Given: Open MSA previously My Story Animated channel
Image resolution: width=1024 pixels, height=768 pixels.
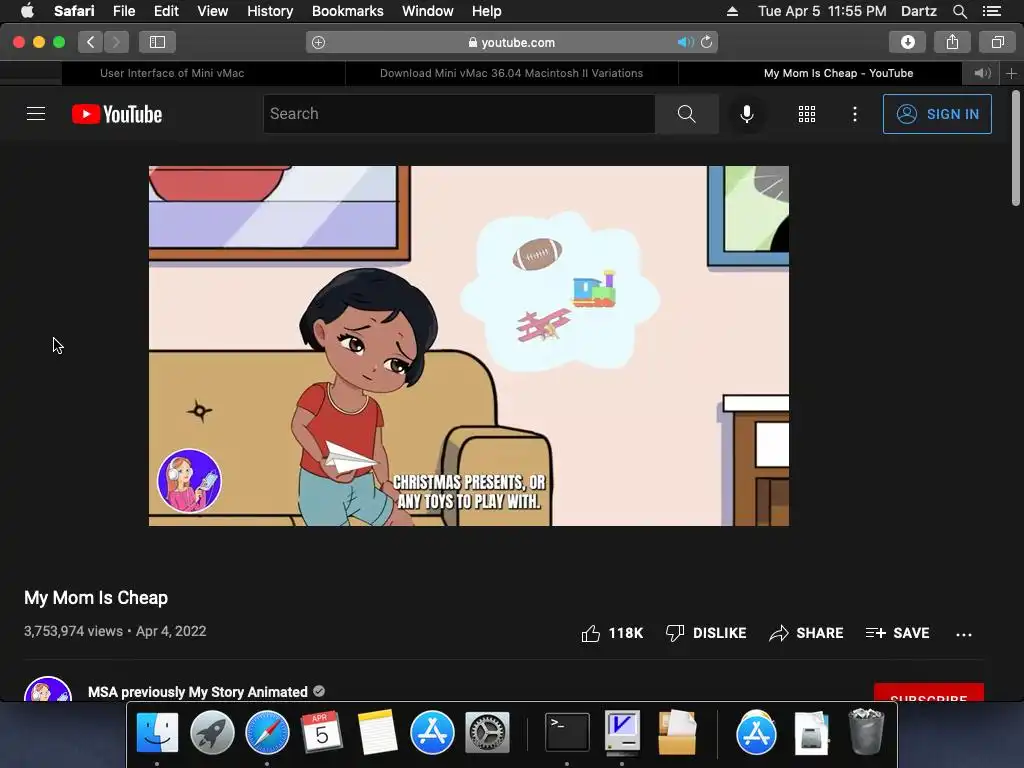Looking at the screenshot, I should tap(197, 692).
